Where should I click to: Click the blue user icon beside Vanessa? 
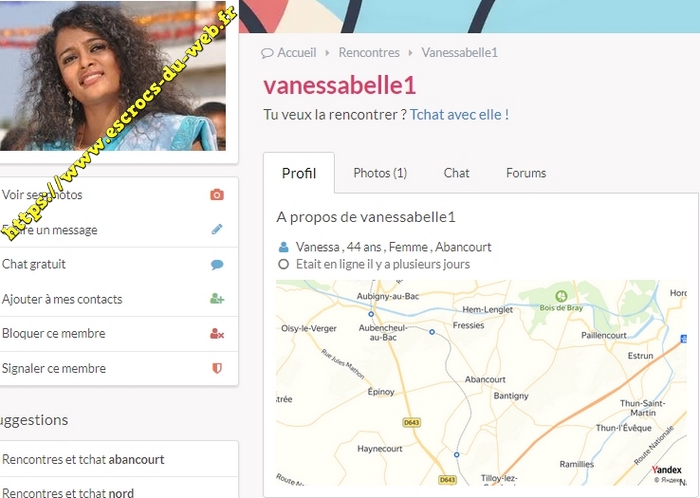283,247
